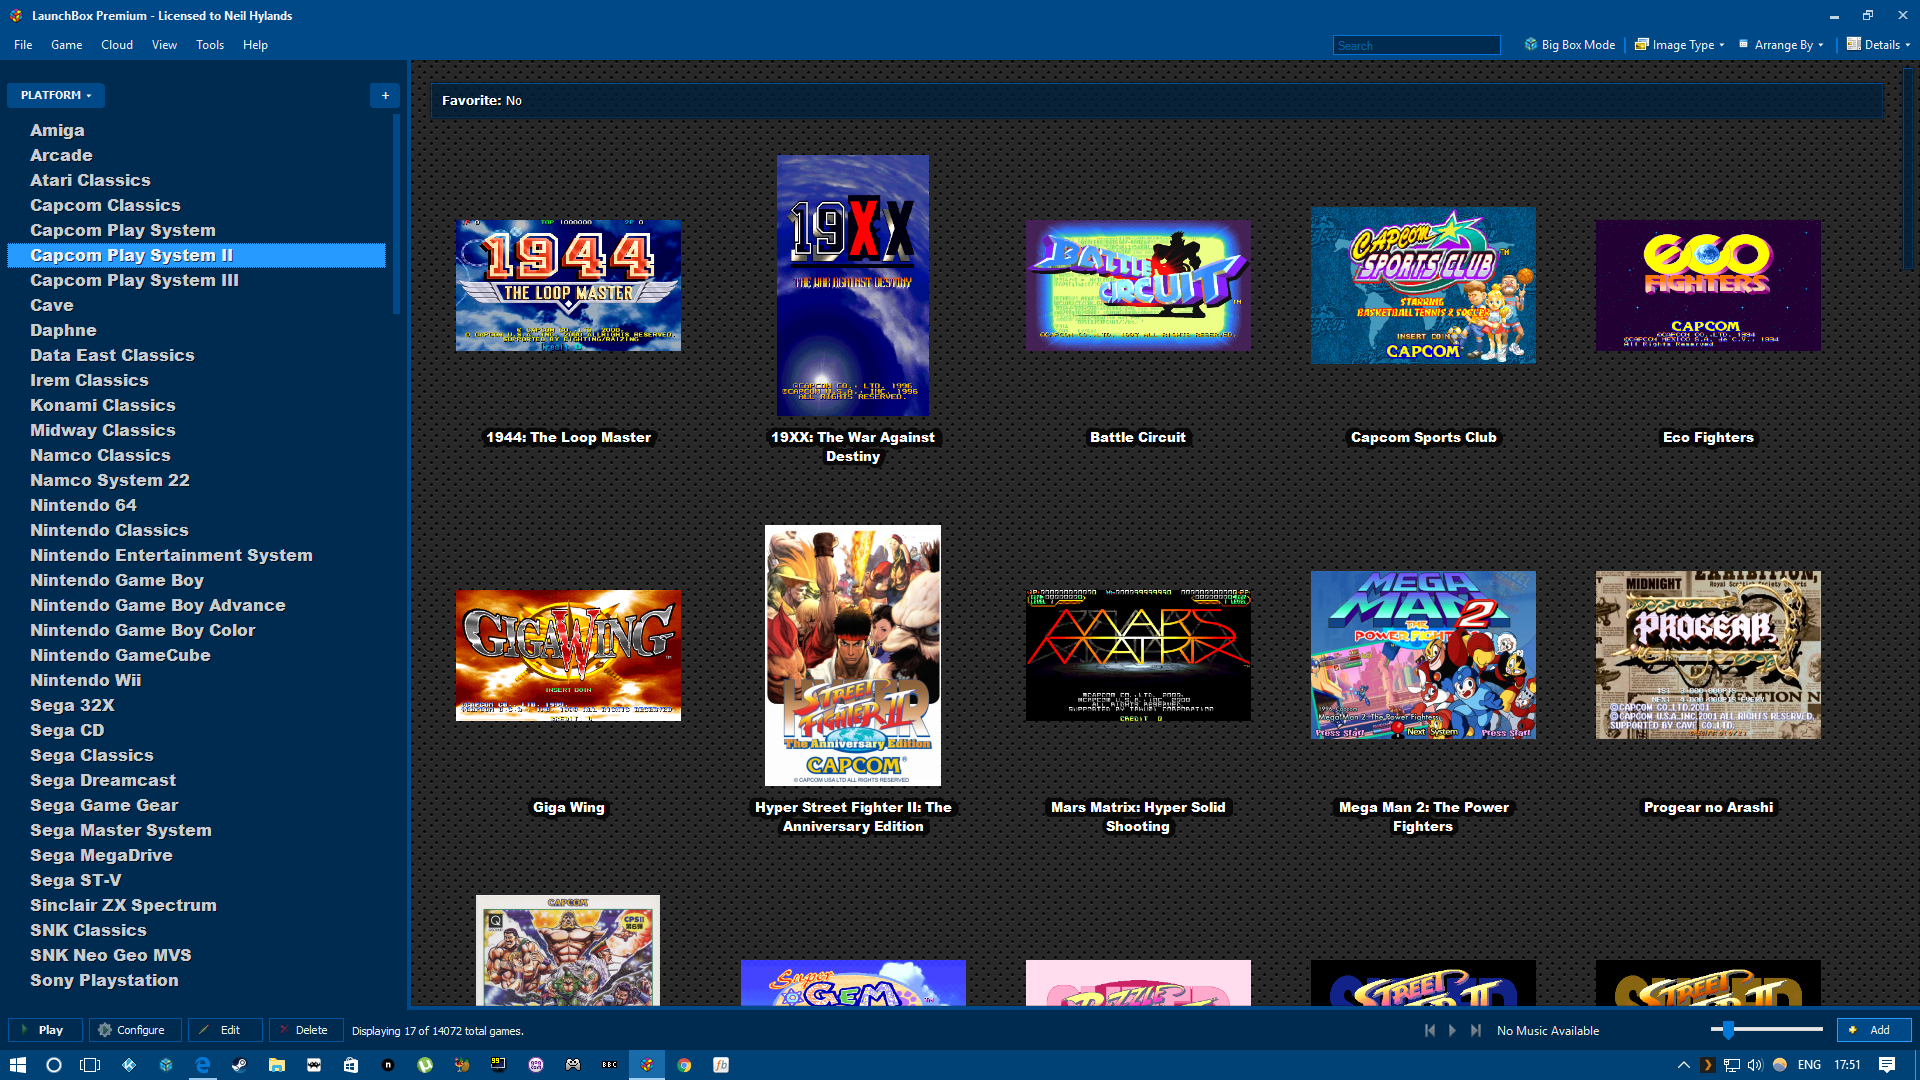The image size is (1920, 1080).
Task: Open Kodi from the taskbar
Action: click(129, 1065)
